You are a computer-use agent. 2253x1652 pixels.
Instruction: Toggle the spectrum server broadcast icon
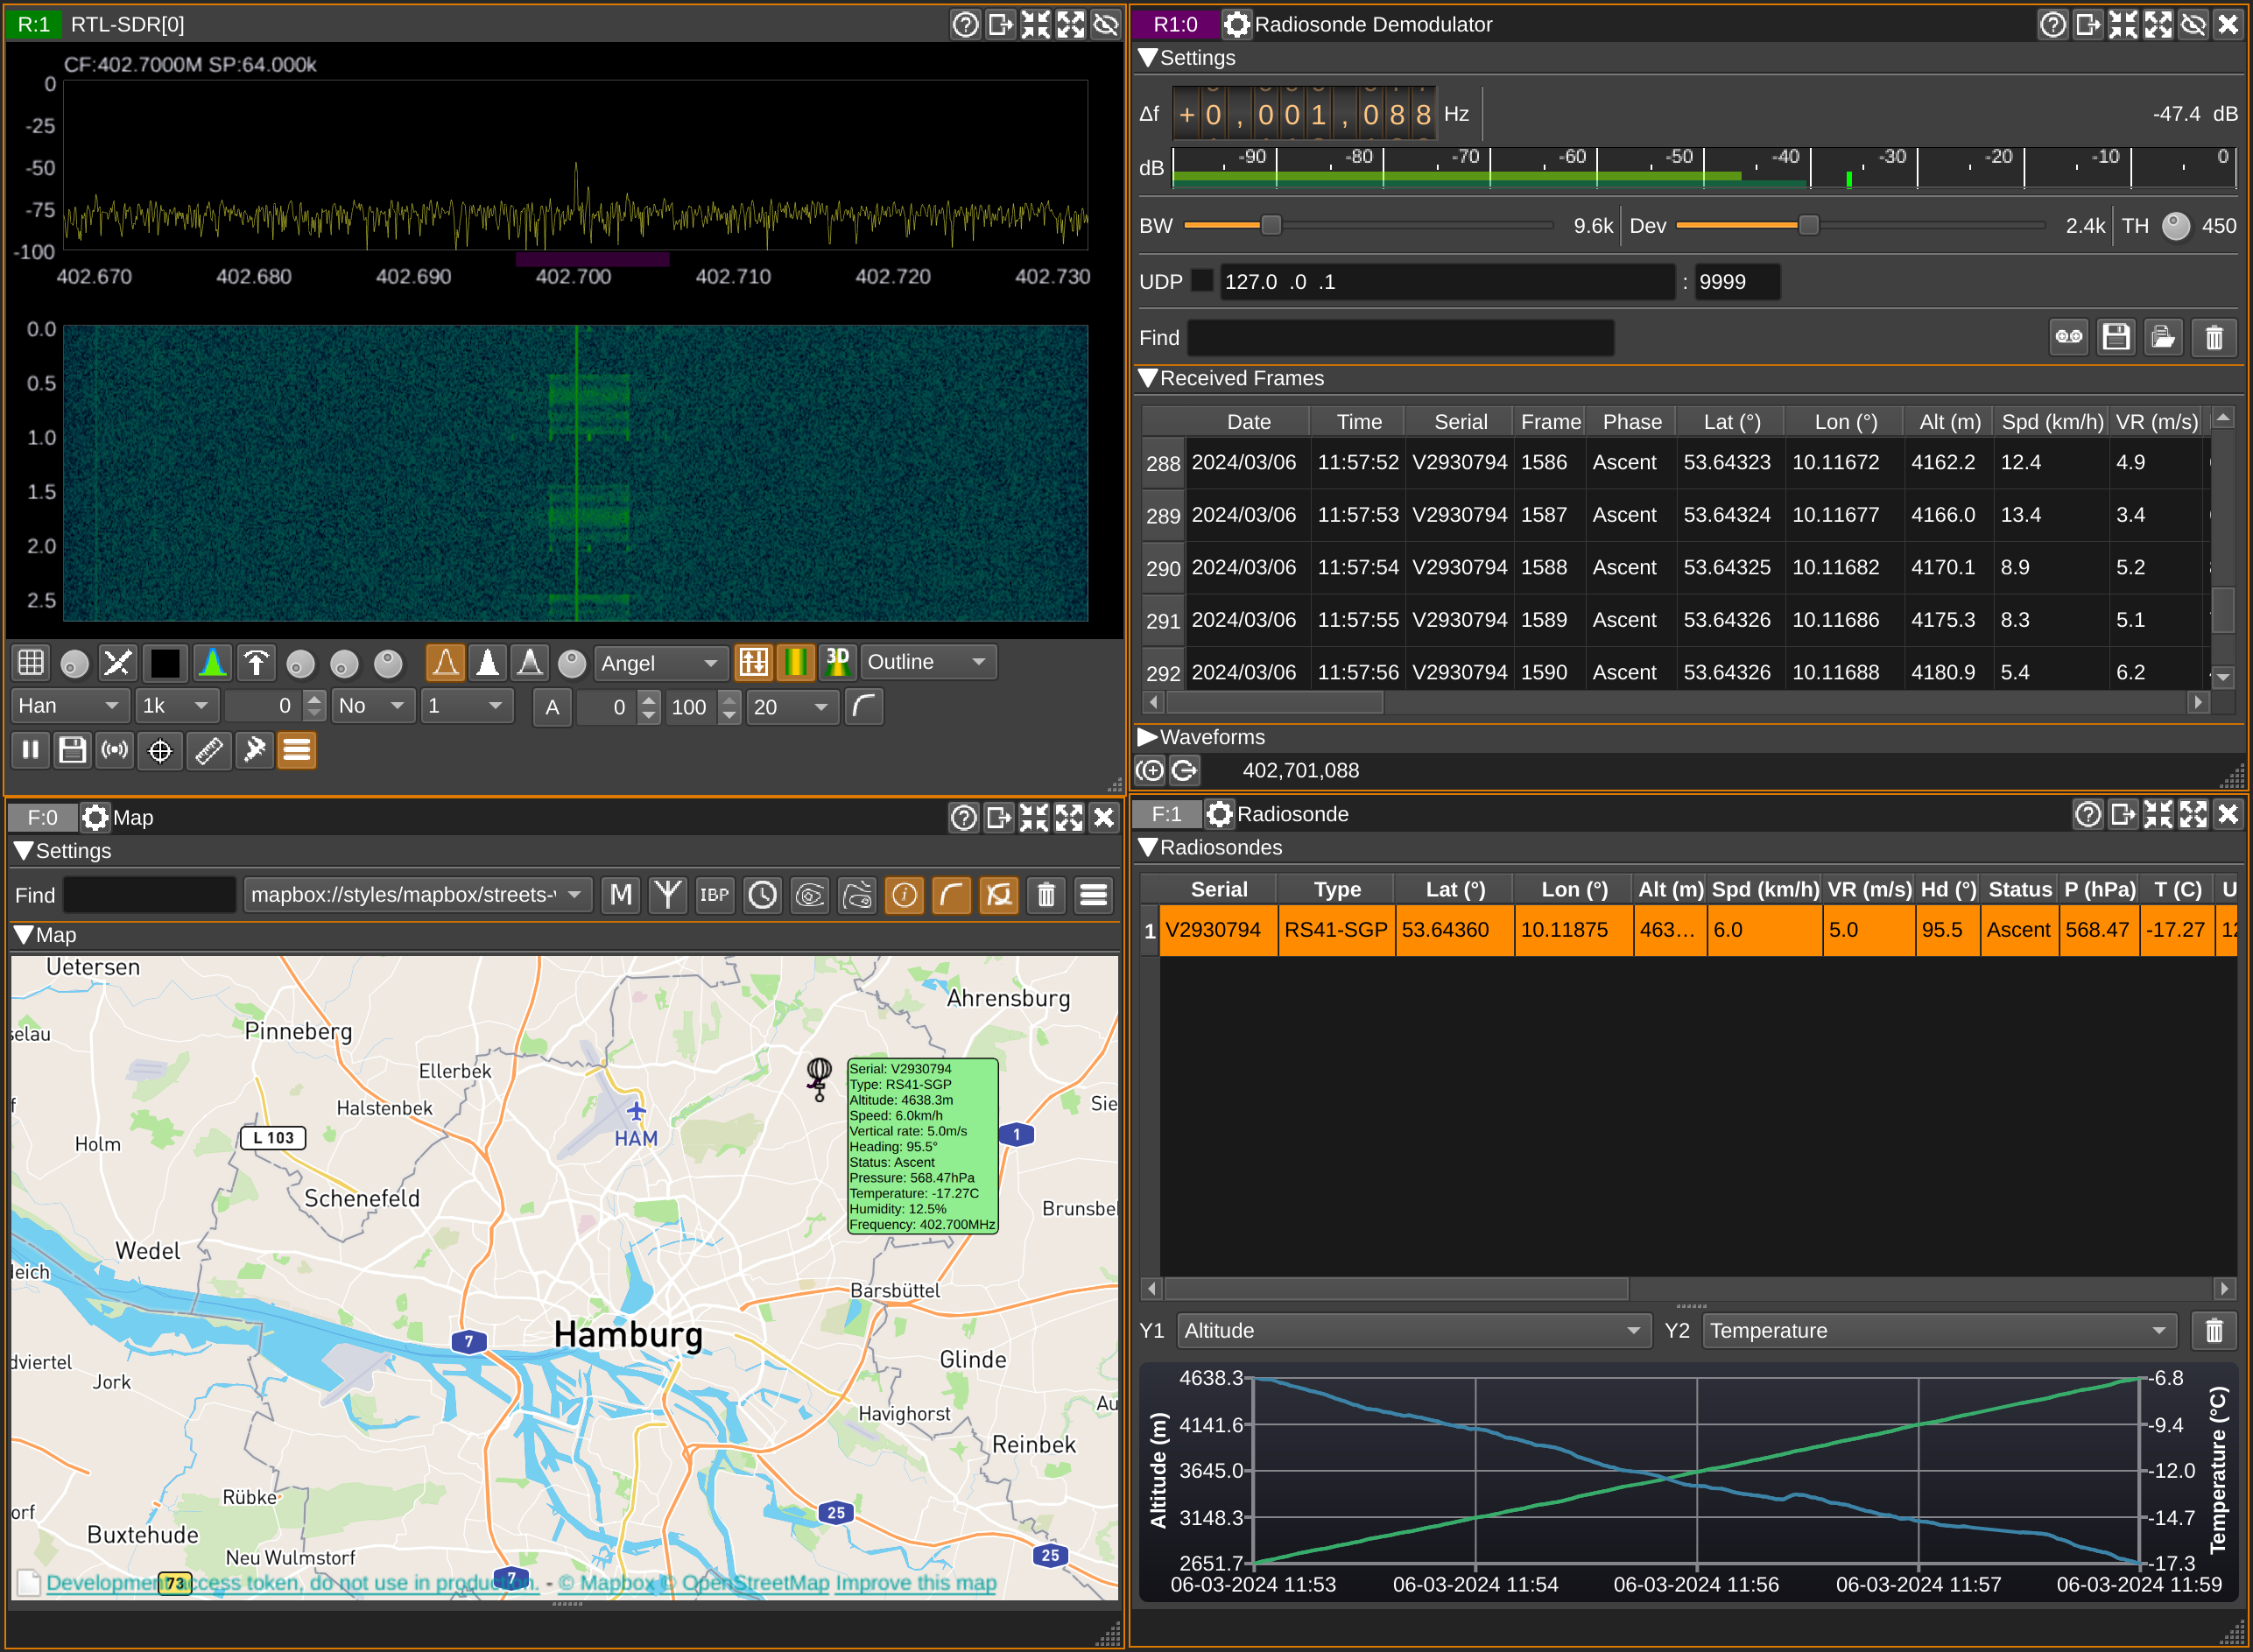click(x=116, y=750)
